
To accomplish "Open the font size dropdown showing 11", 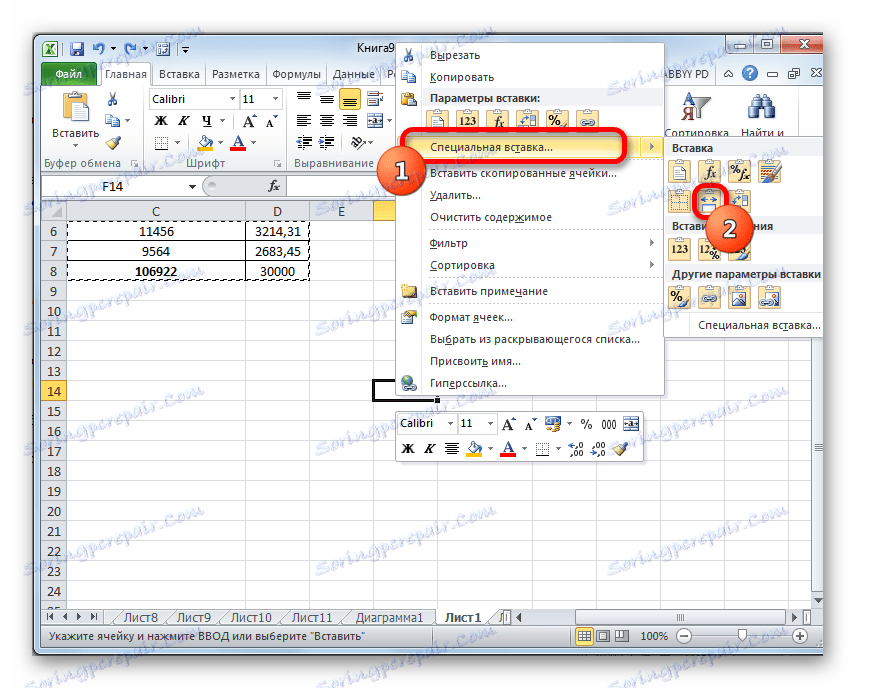I will pos(258,99).
